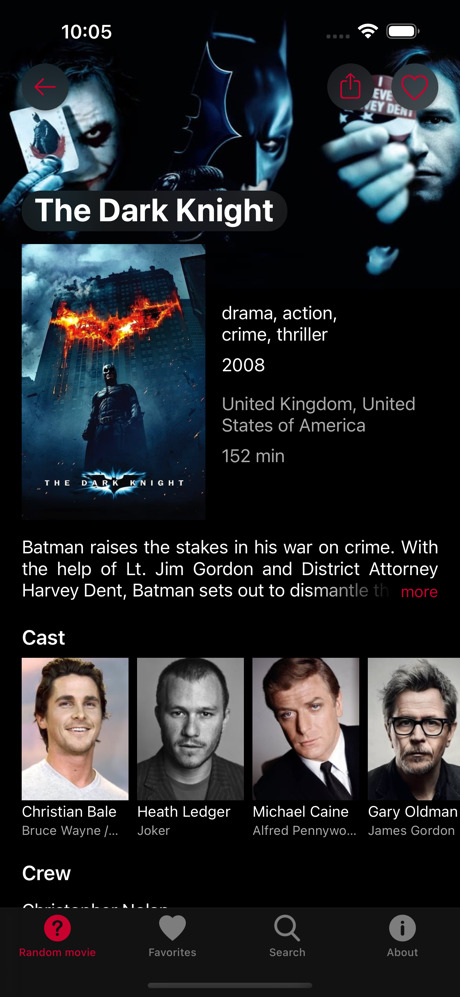Tap the red back arrow icon
Image resolution: width=460 pixels, height=997 pixels.
45,87
